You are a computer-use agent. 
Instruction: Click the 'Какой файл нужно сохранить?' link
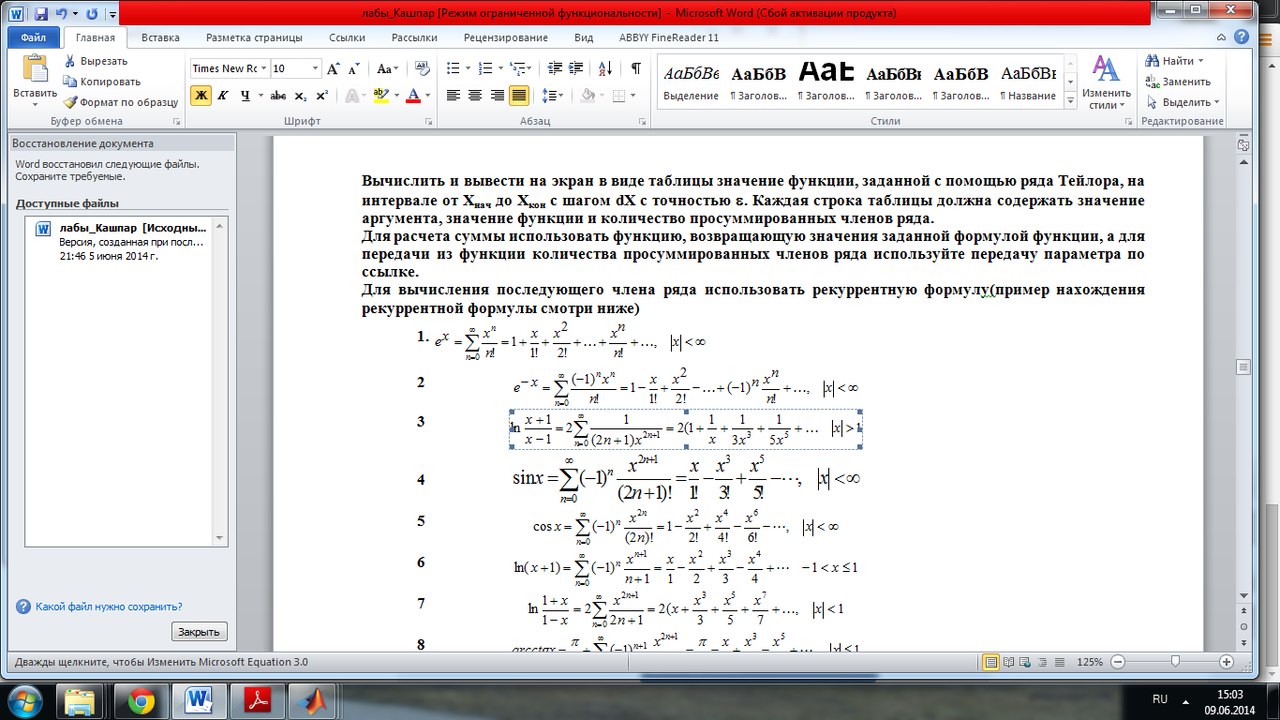[x=108, y=606]
